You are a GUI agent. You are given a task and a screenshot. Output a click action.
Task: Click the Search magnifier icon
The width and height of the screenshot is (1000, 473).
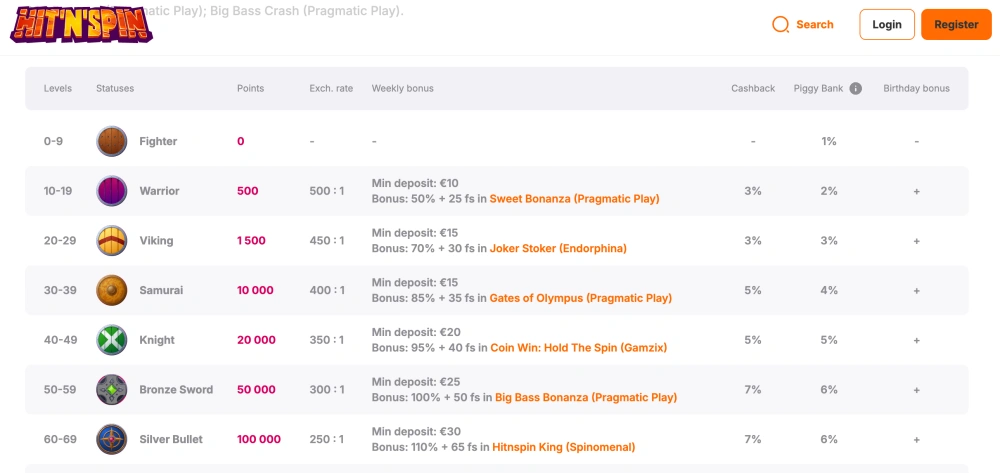coord(780,25)
